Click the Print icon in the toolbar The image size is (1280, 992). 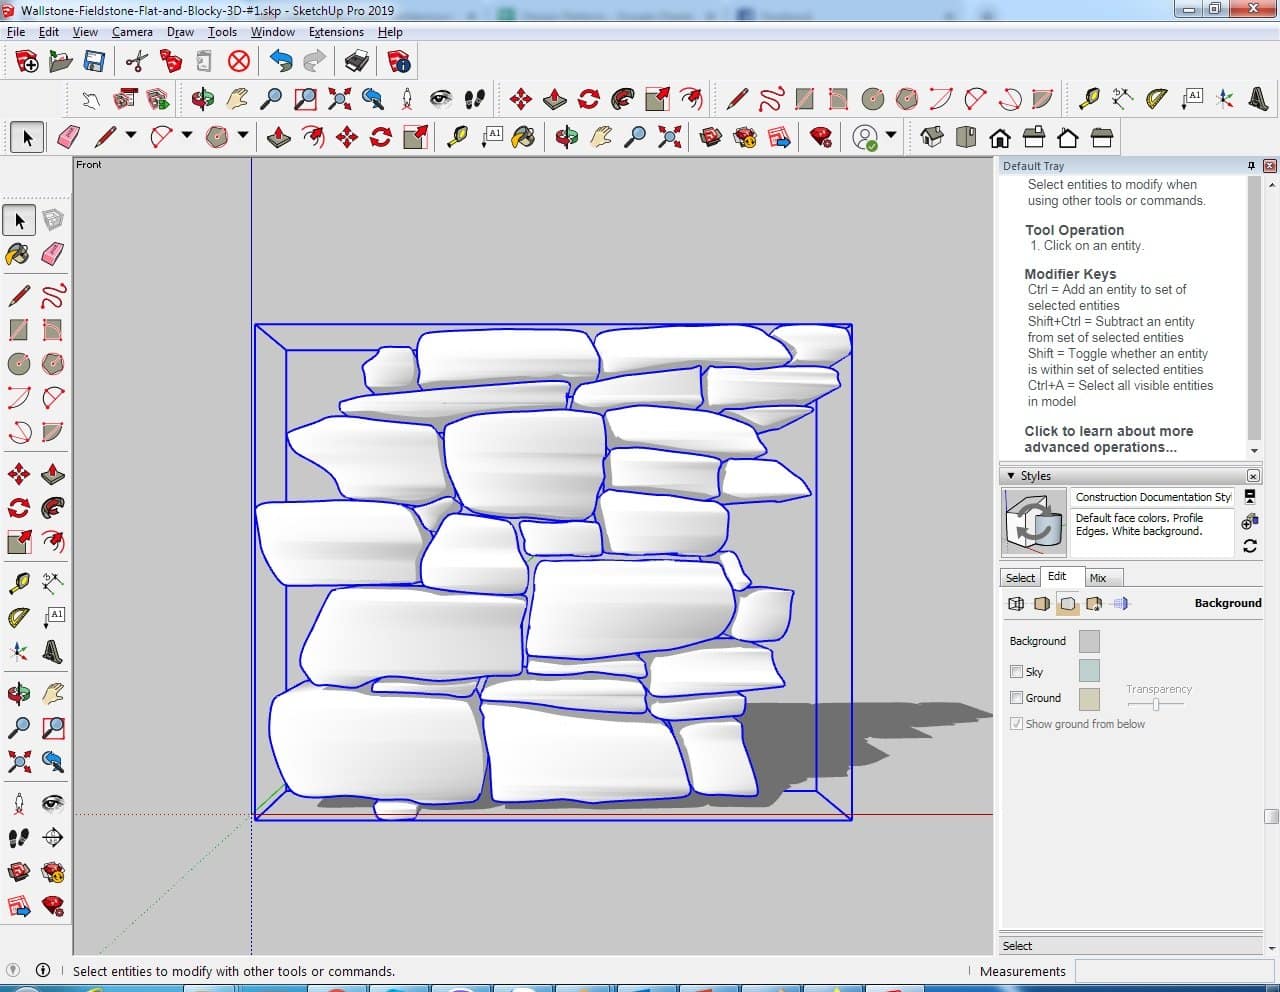[356, 62]
